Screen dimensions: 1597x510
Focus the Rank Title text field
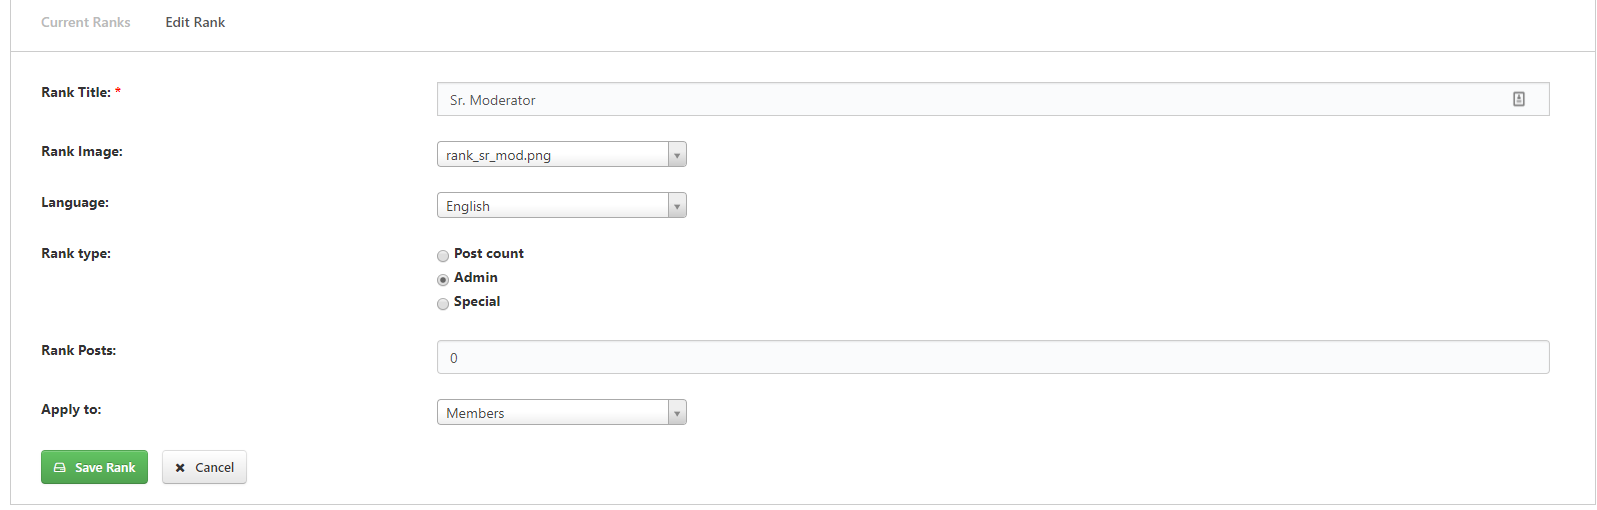coord(993,99)
